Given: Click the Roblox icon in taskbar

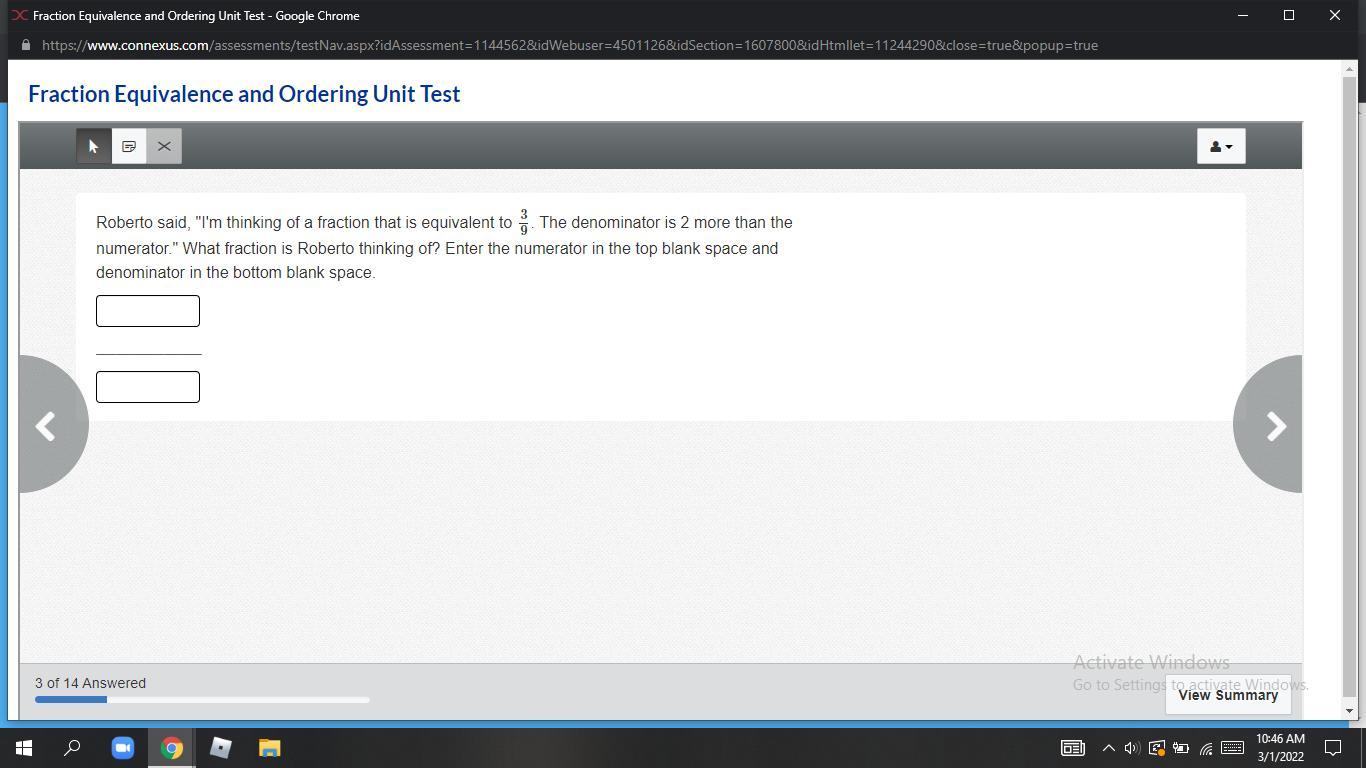Looking at the screenshot, I should coord(220,748).
